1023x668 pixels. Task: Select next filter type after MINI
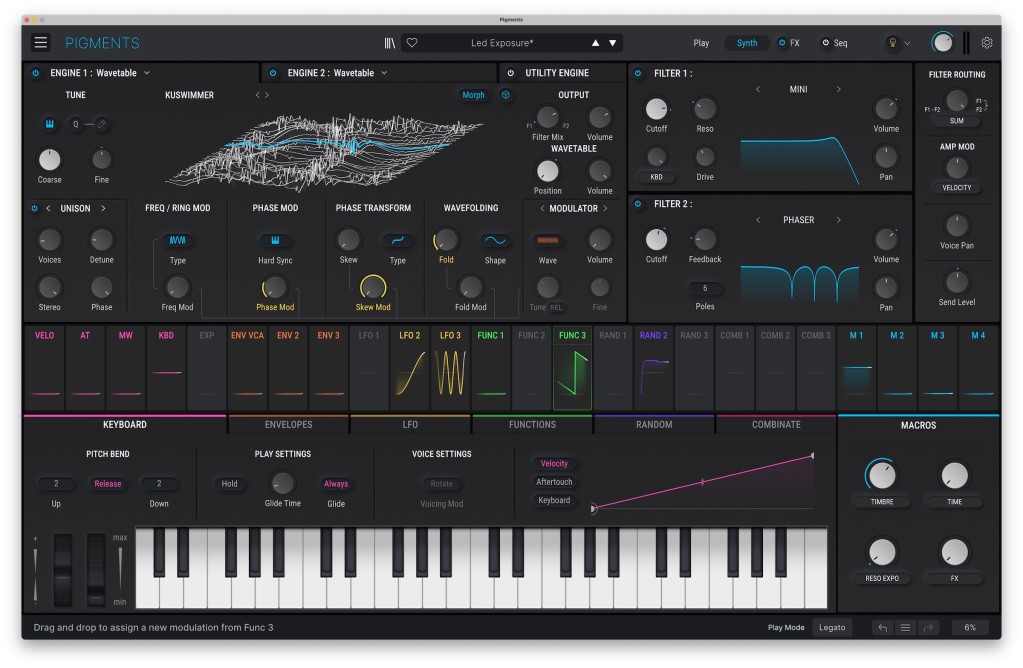tap(838, 89)
